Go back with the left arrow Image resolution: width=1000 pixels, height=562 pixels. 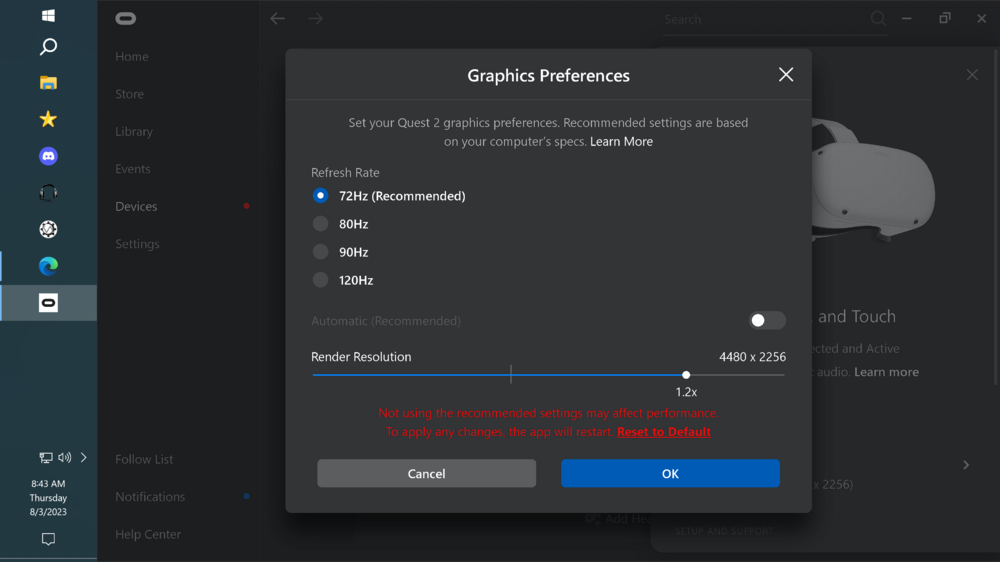277,18
